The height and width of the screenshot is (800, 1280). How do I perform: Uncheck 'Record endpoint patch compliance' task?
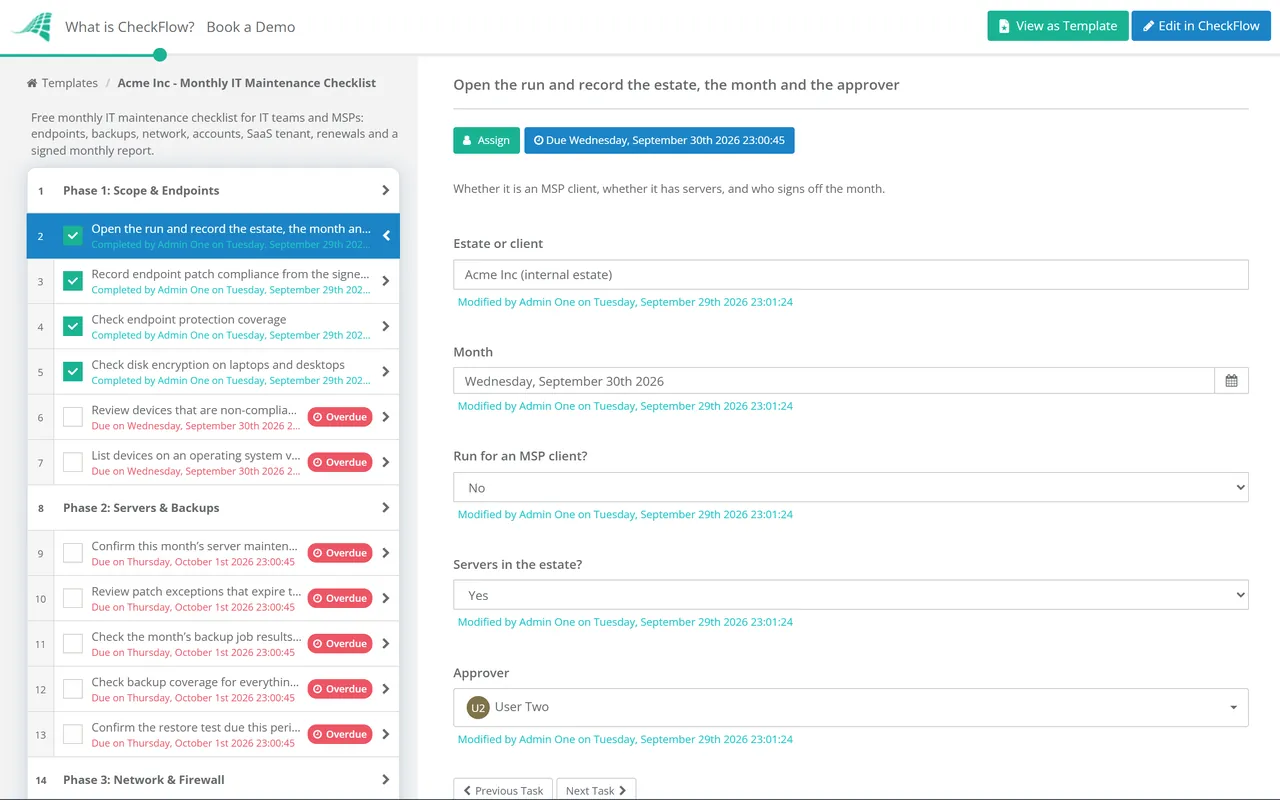click(73, 281)
